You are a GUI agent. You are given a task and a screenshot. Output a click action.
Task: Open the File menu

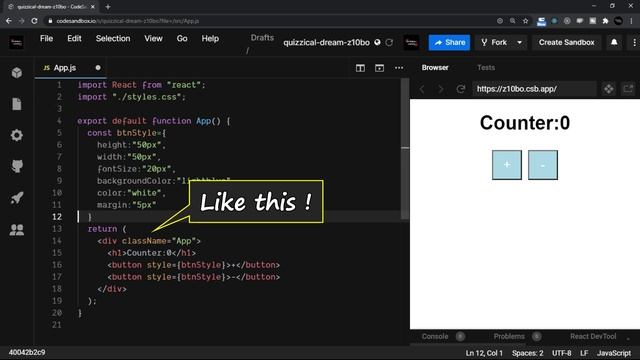[x=46, y=38]
